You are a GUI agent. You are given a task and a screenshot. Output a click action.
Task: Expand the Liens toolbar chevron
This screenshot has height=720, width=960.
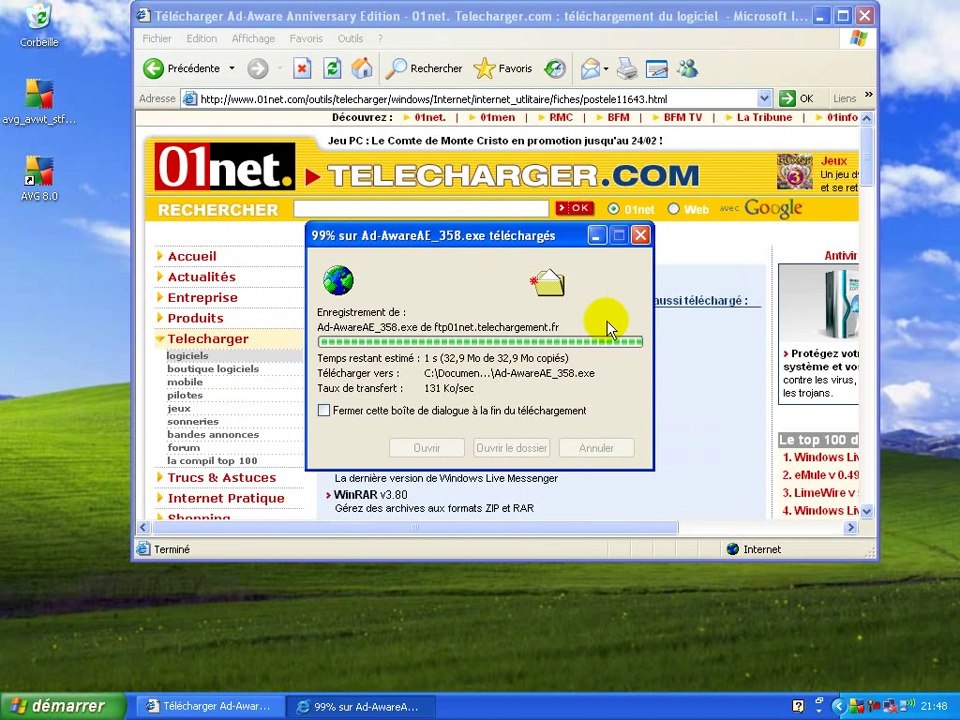[868, 95]
